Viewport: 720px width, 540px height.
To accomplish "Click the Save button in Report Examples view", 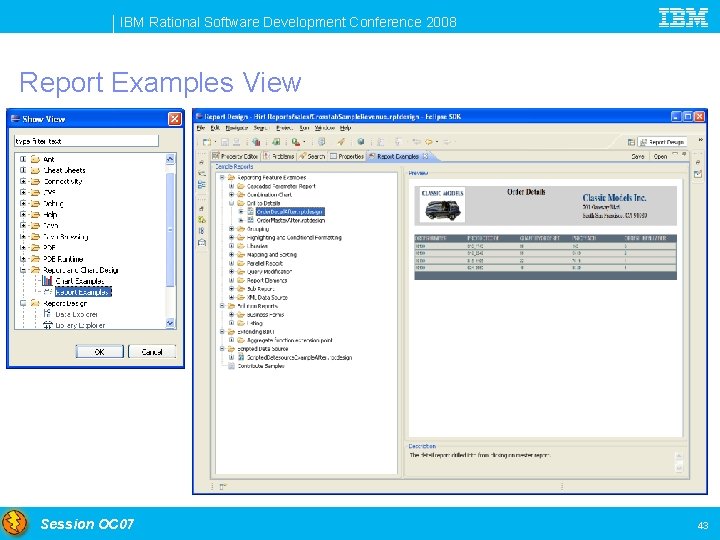I will (x=638, y=157).
